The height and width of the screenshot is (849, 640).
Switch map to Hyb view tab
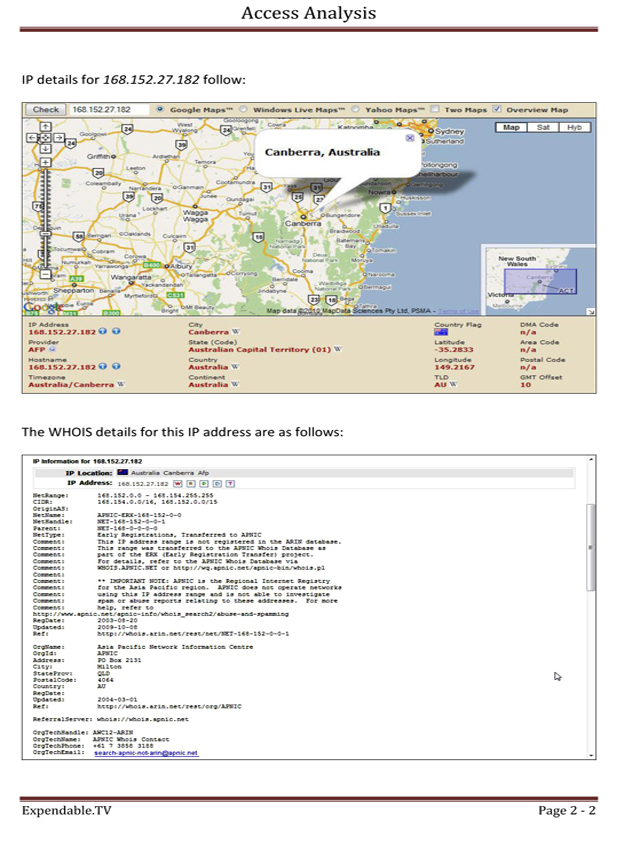click(x=574, y=127)
